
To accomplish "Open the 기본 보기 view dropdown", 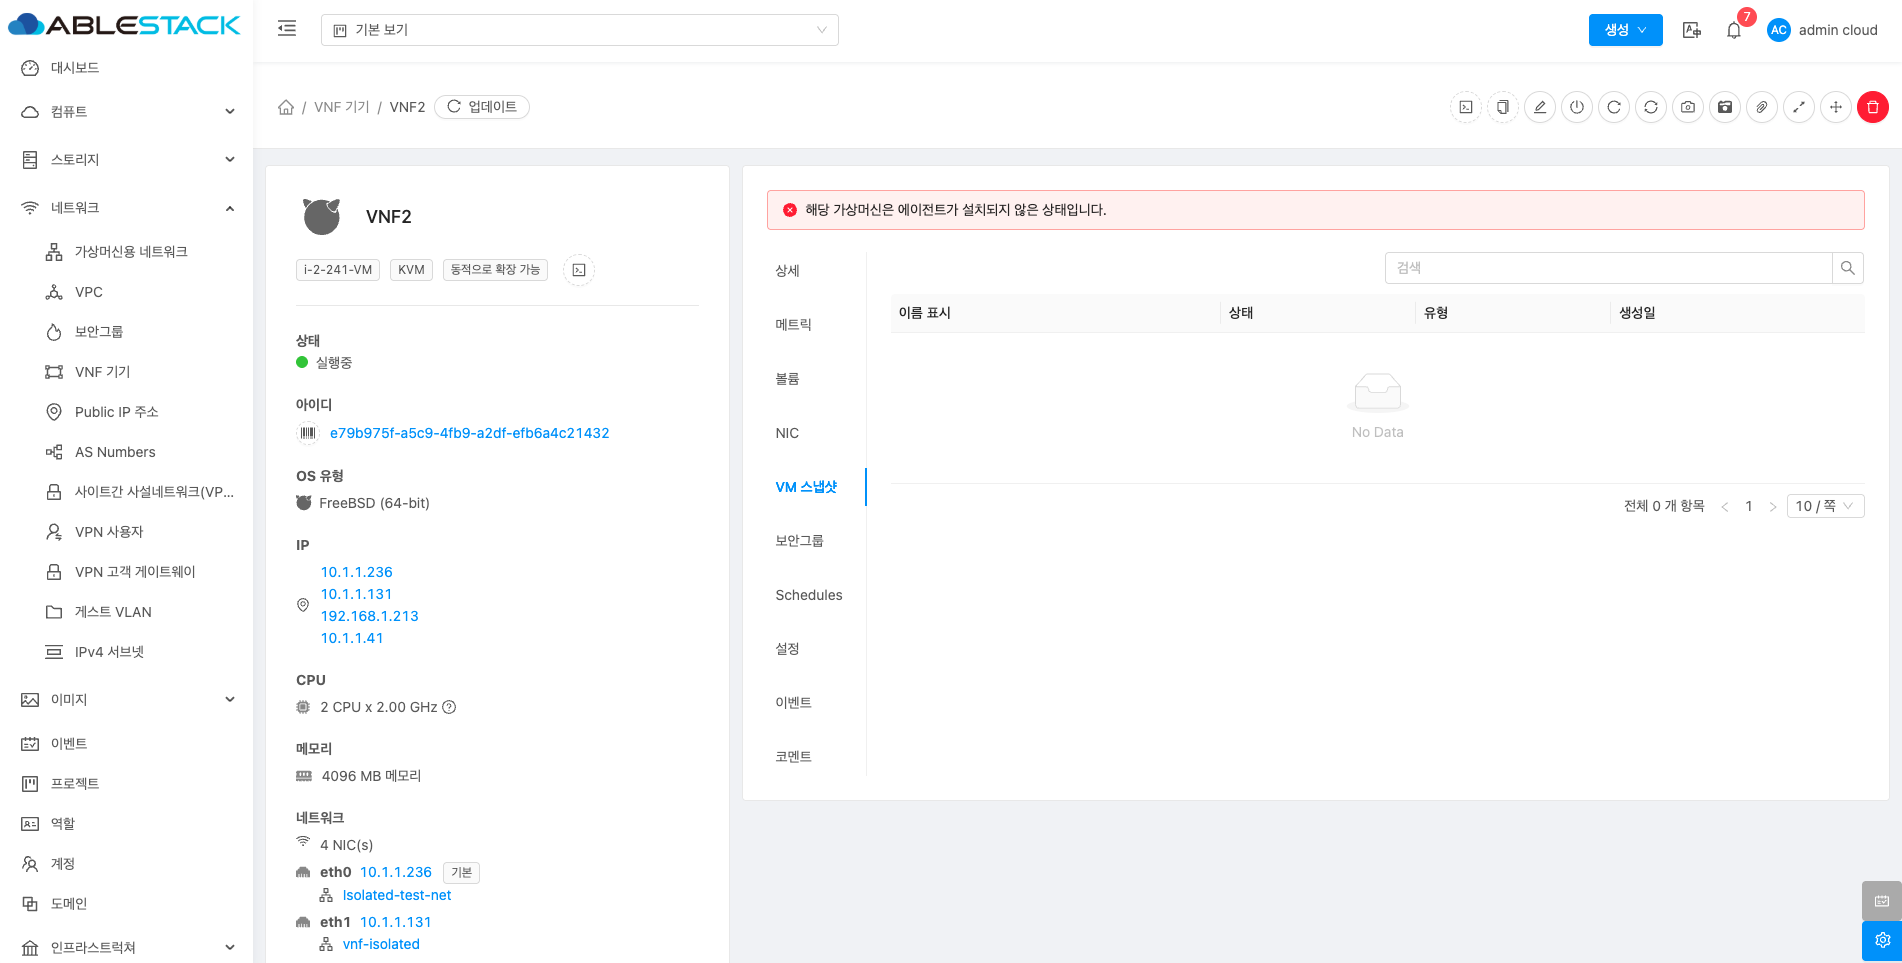I will click(x=579, y=30).
